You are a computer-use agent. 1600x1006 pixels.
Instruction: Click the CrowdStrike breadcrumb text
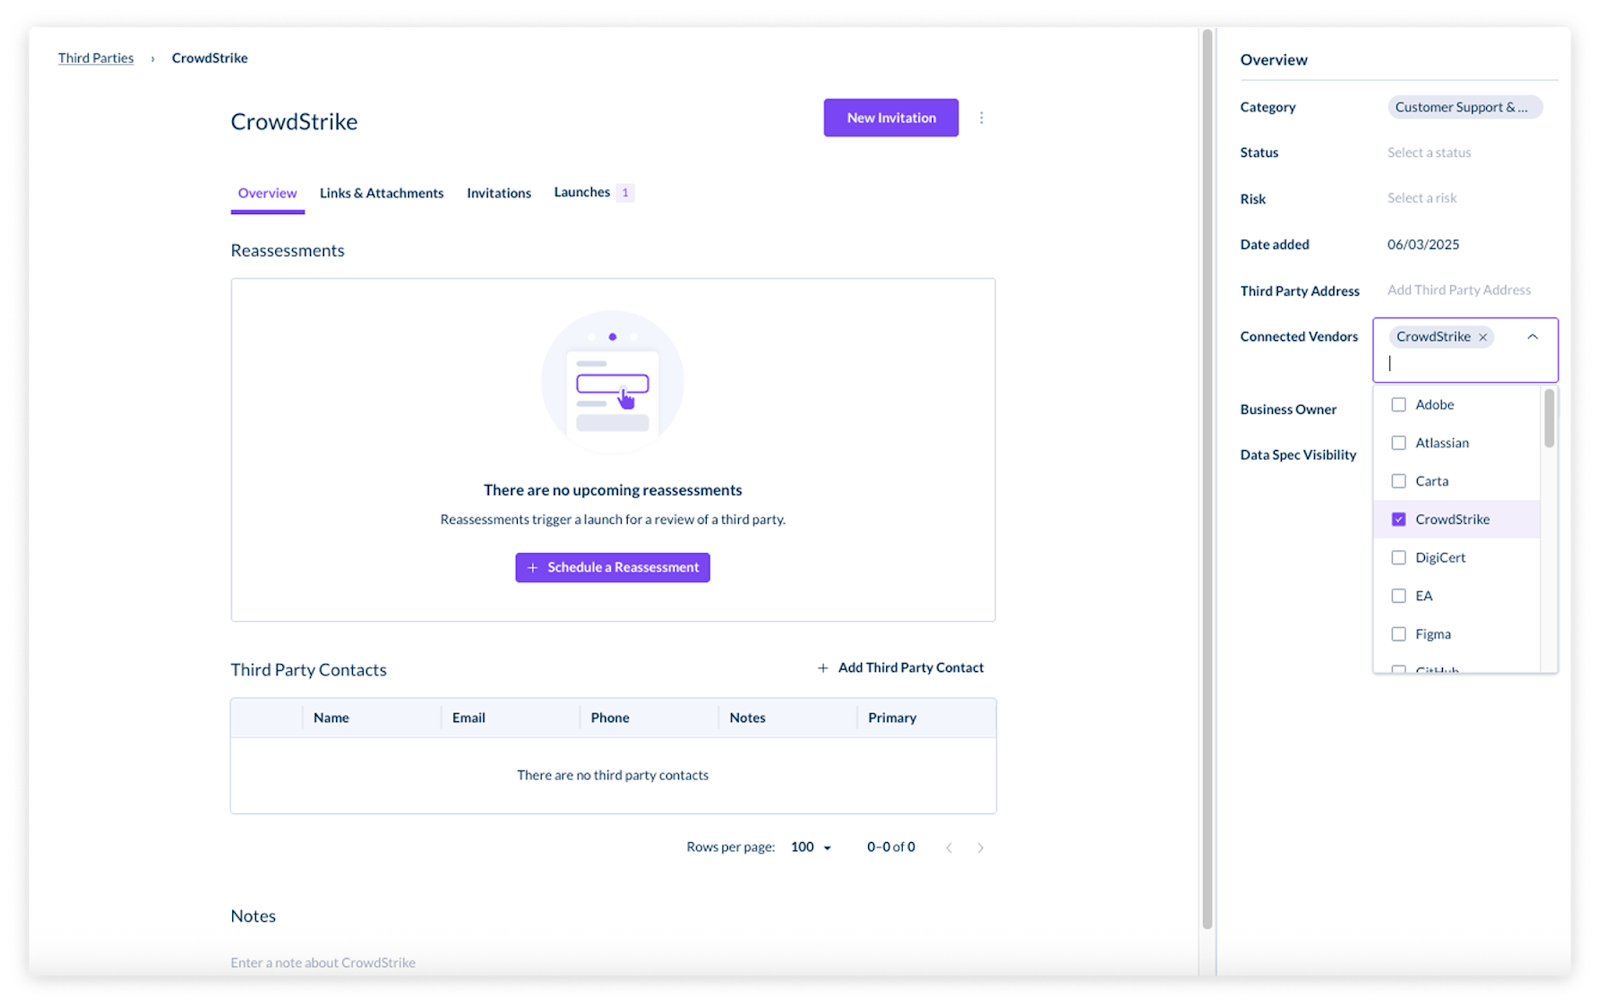210,58
